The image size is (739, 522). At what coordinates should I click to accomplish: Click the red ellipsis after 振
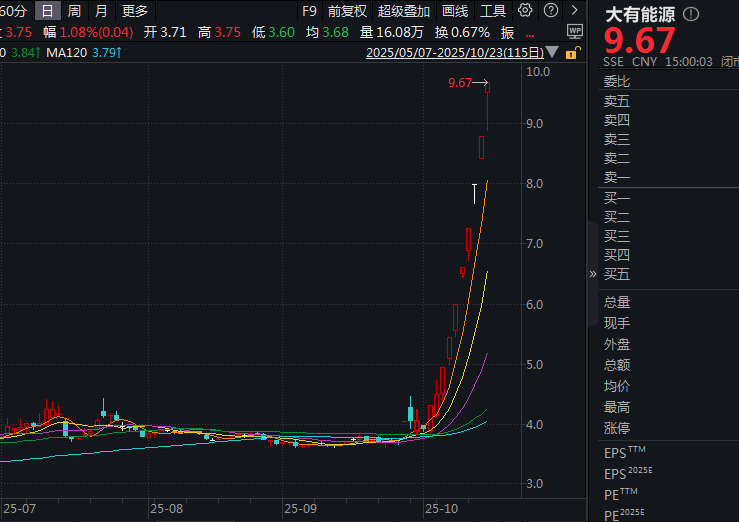click(528, 32)
